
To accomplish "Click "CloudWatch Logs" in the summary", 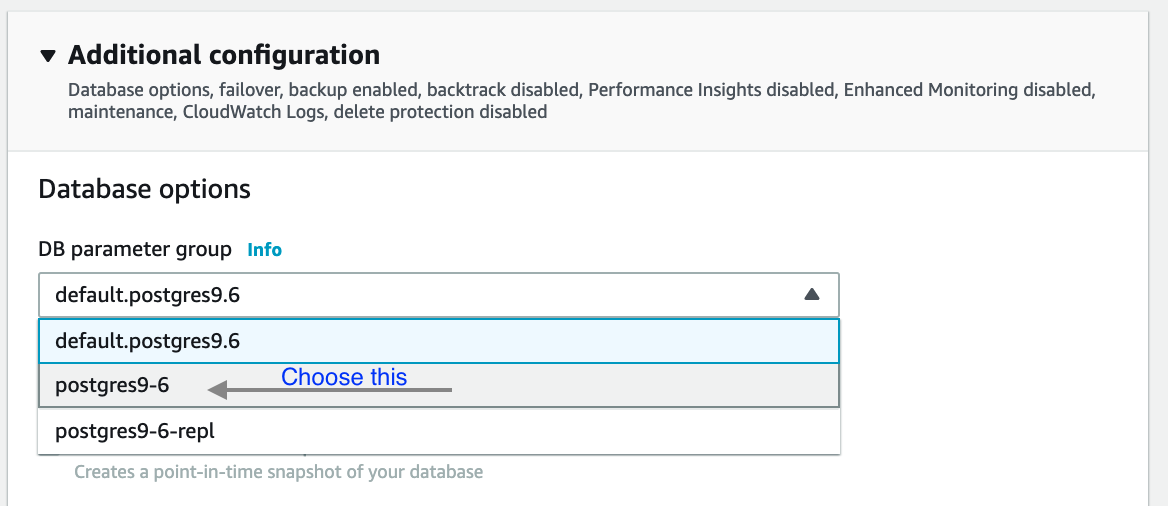I will (253, 112).
